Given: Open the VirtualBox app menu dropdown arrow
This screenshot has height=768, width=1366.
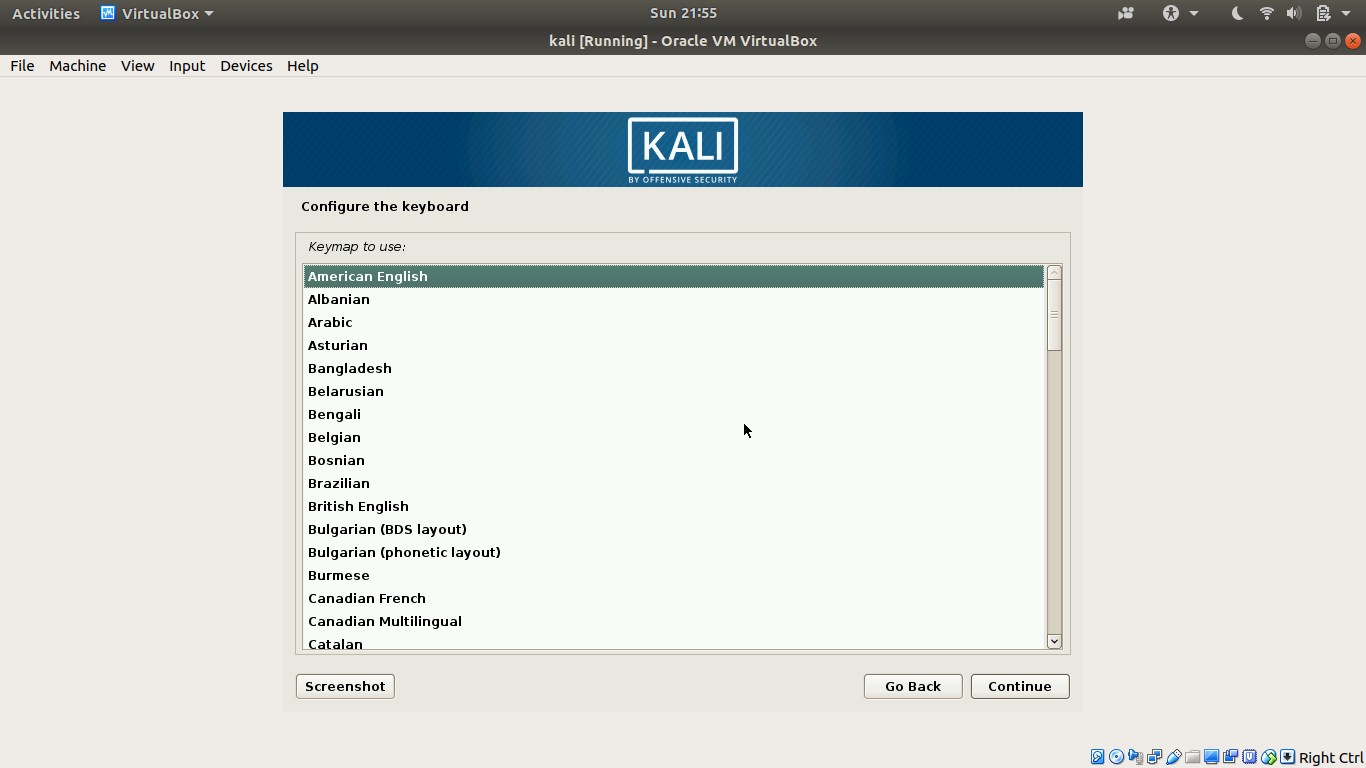Looking at the screenshot, I should point(209,14).
